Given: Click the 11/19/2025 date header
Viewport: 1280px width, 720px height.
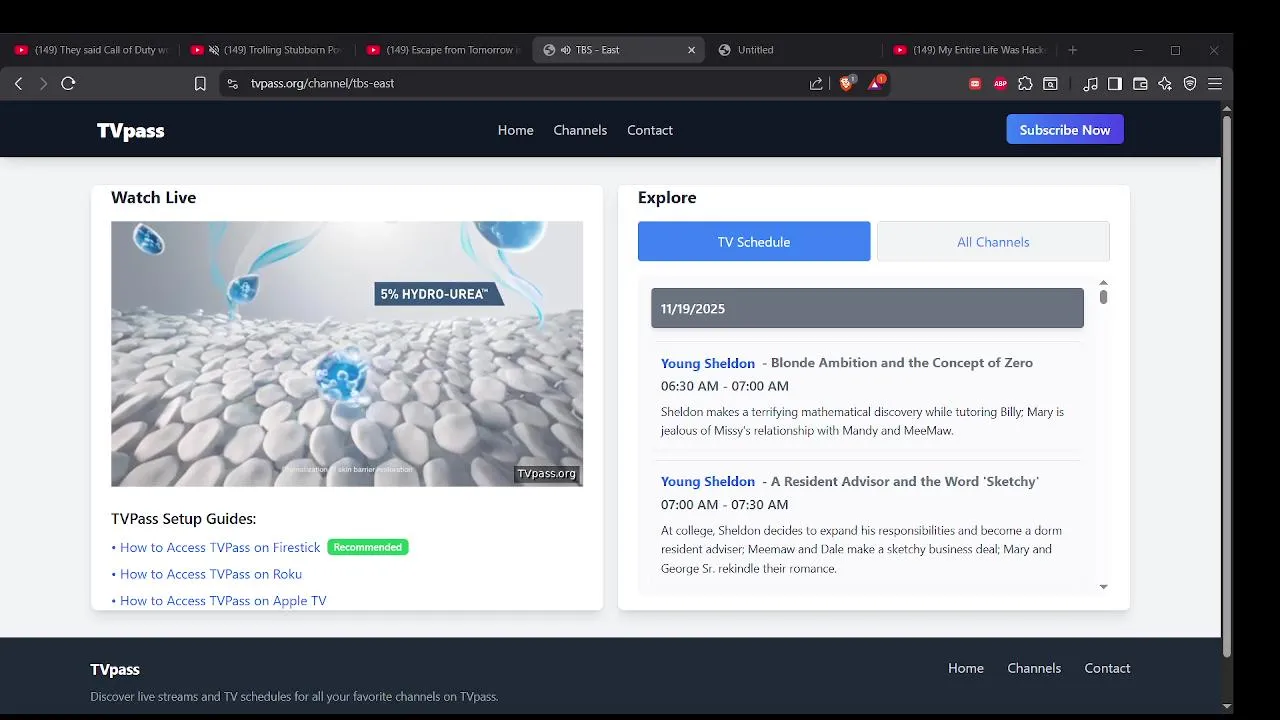Looking at the screenshot, I should [x=867, y=309].
